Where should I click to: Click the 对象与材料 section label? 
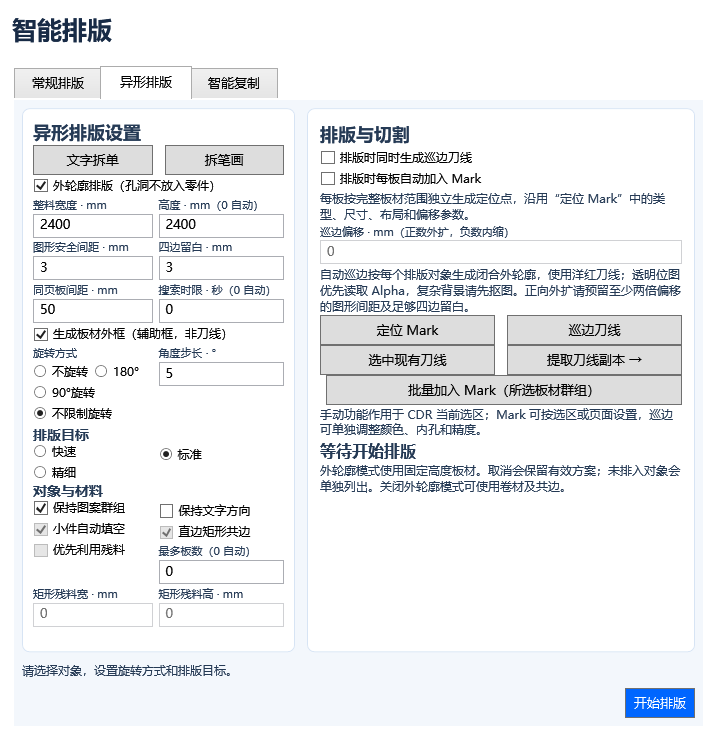(67, 491)
